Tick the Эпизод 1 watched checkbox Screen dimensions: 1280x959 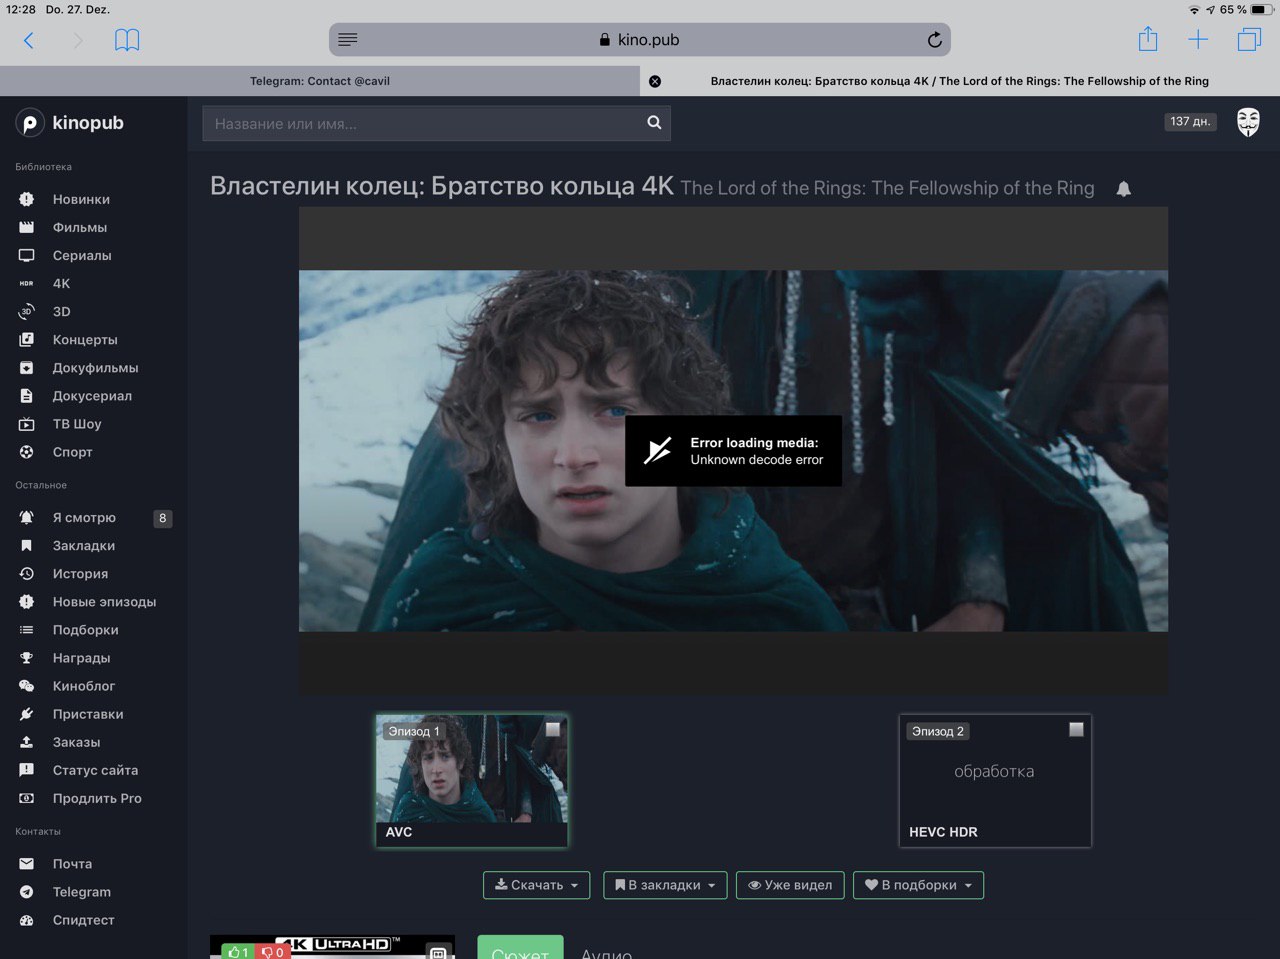point(552,729)
